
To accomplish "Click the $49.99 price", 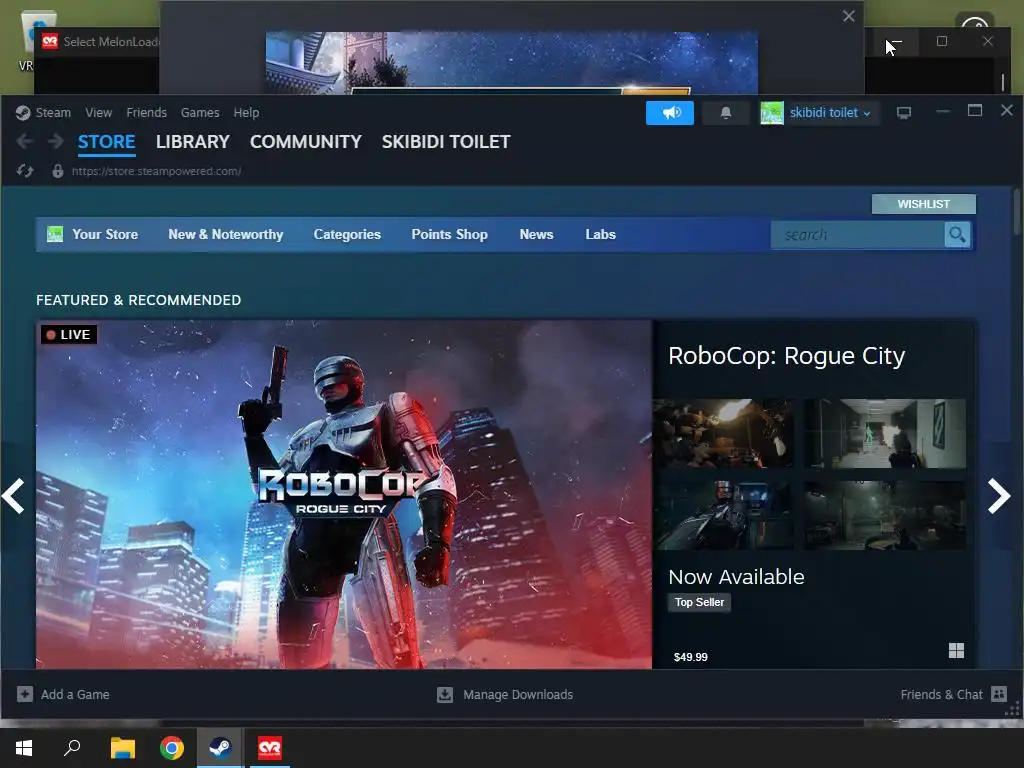I will [691, 657].
